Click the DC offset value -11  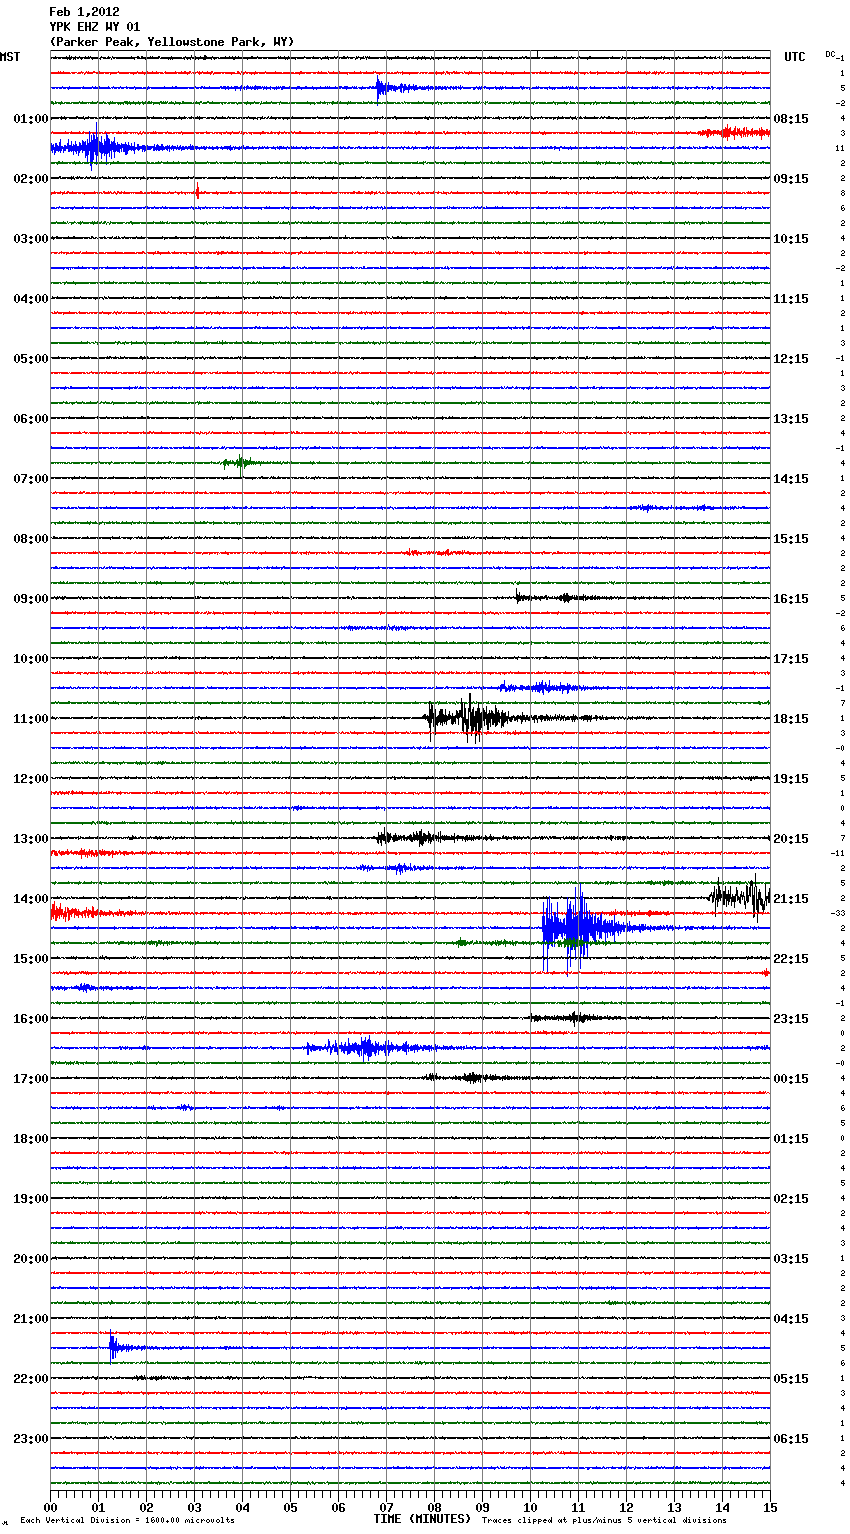[x=838, y=853]
